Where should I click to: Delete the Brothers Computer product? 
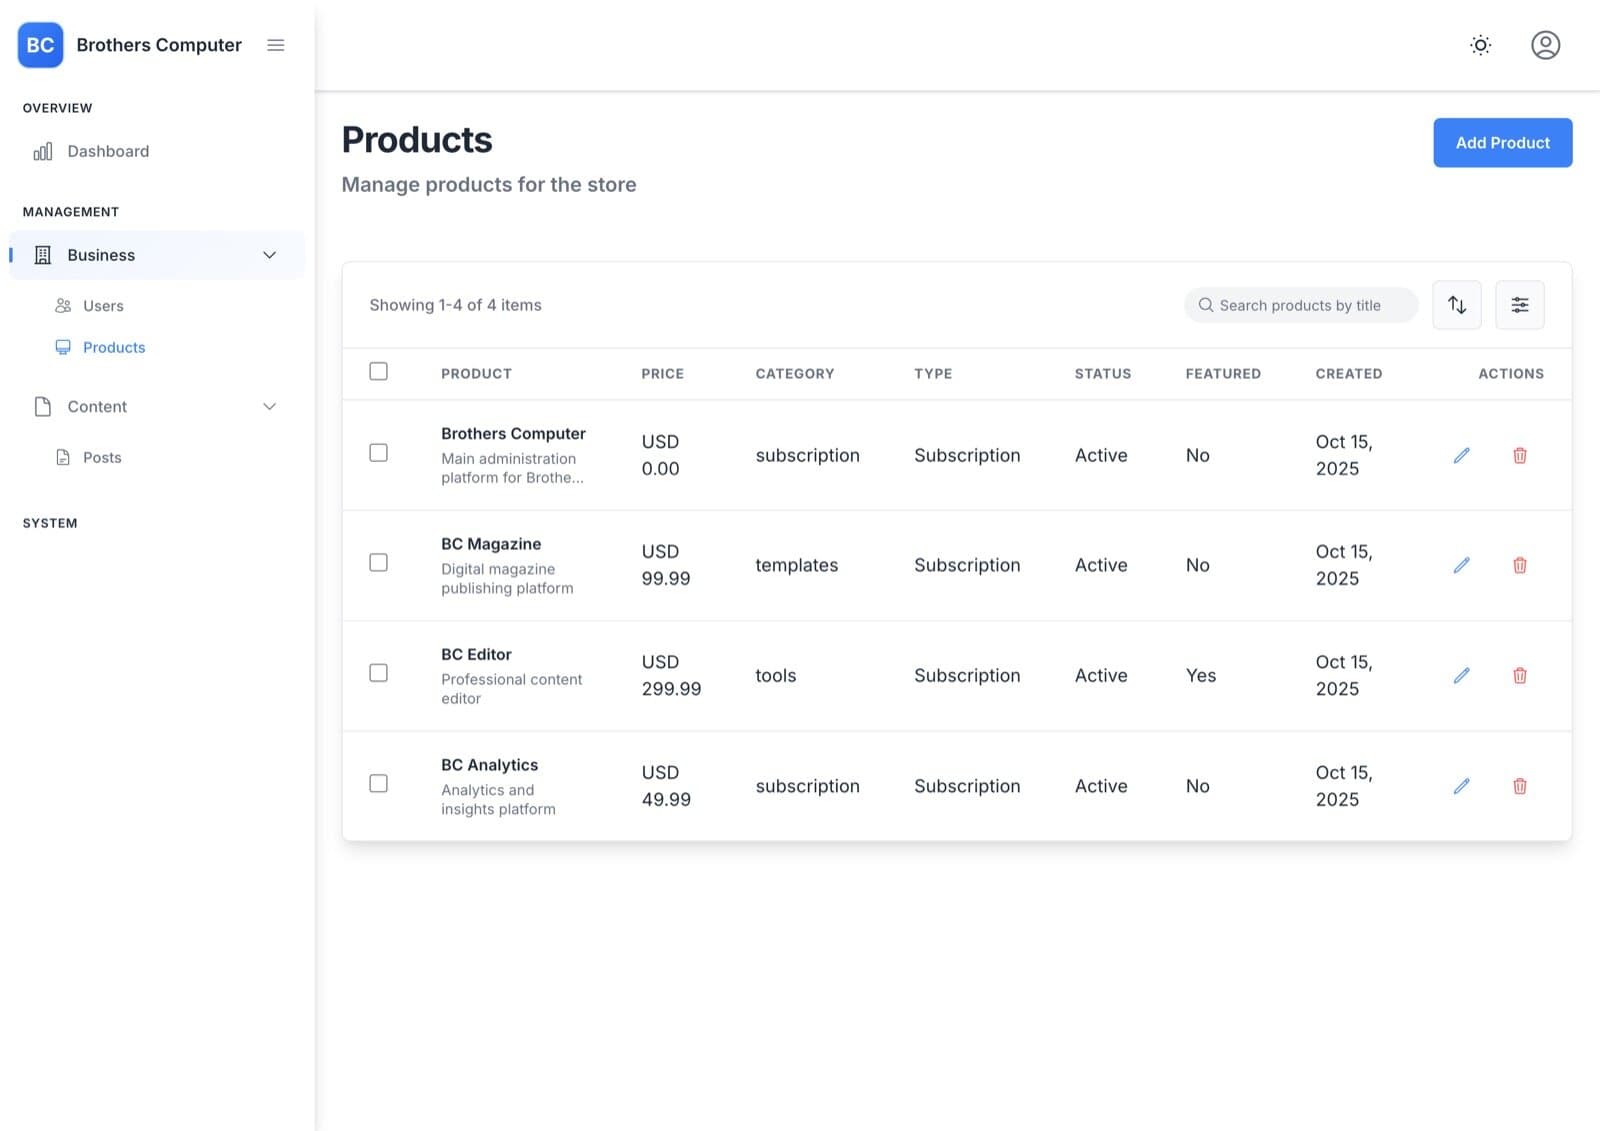[1520, 455]
